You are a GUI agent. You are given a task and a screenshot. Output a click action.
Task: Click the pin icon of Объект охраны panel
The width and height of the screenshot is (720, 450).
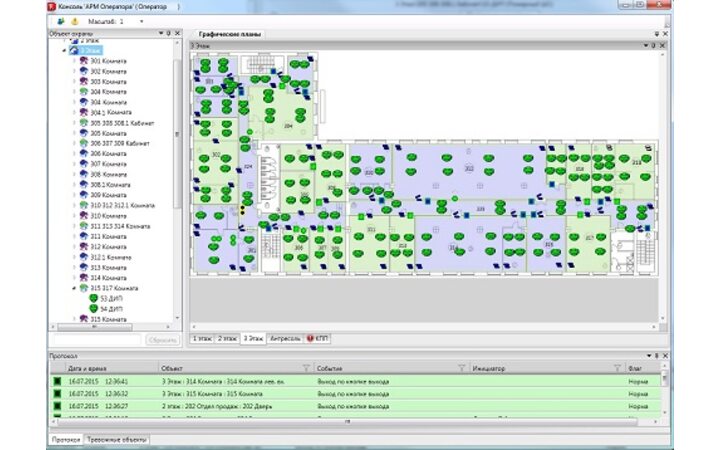(x=170, y=33)
